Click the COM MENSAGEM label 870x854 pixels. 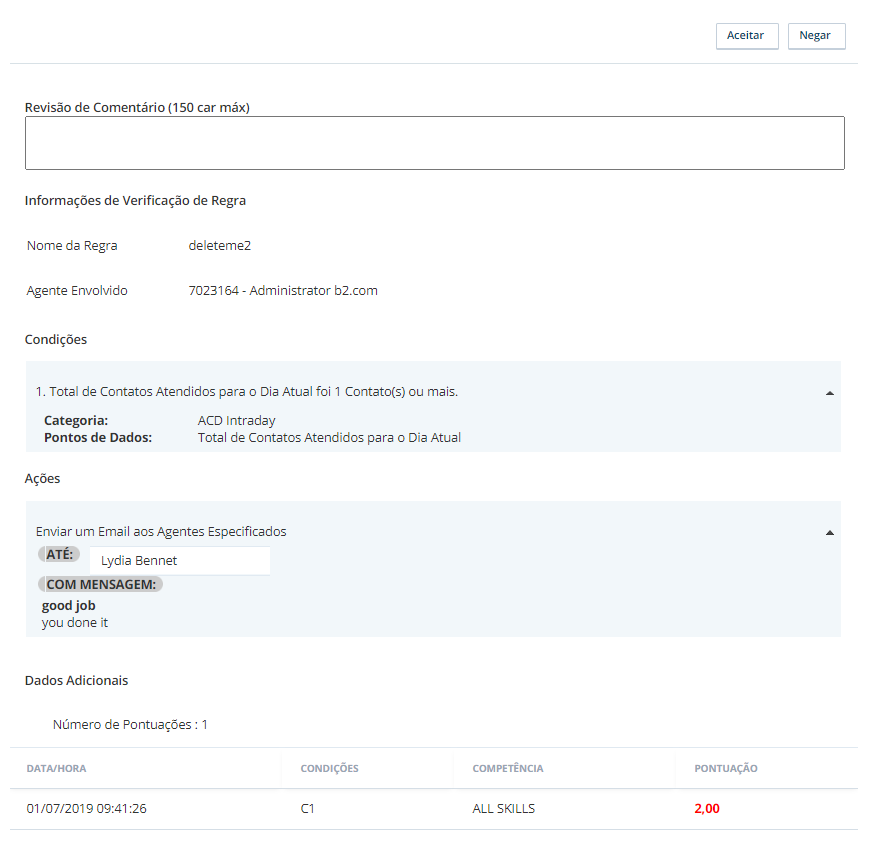[100, 584]
